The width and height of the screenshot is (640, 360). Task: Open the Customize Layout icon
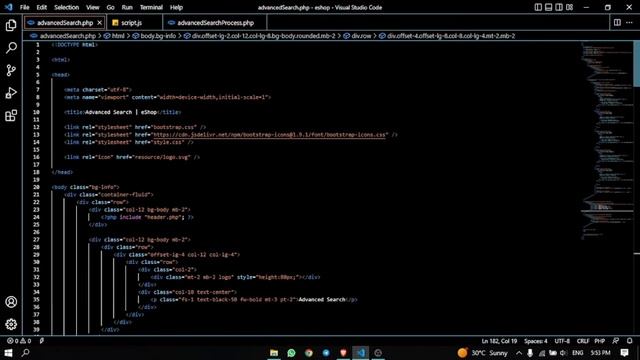pyautogui.click(x=569, y=7)
